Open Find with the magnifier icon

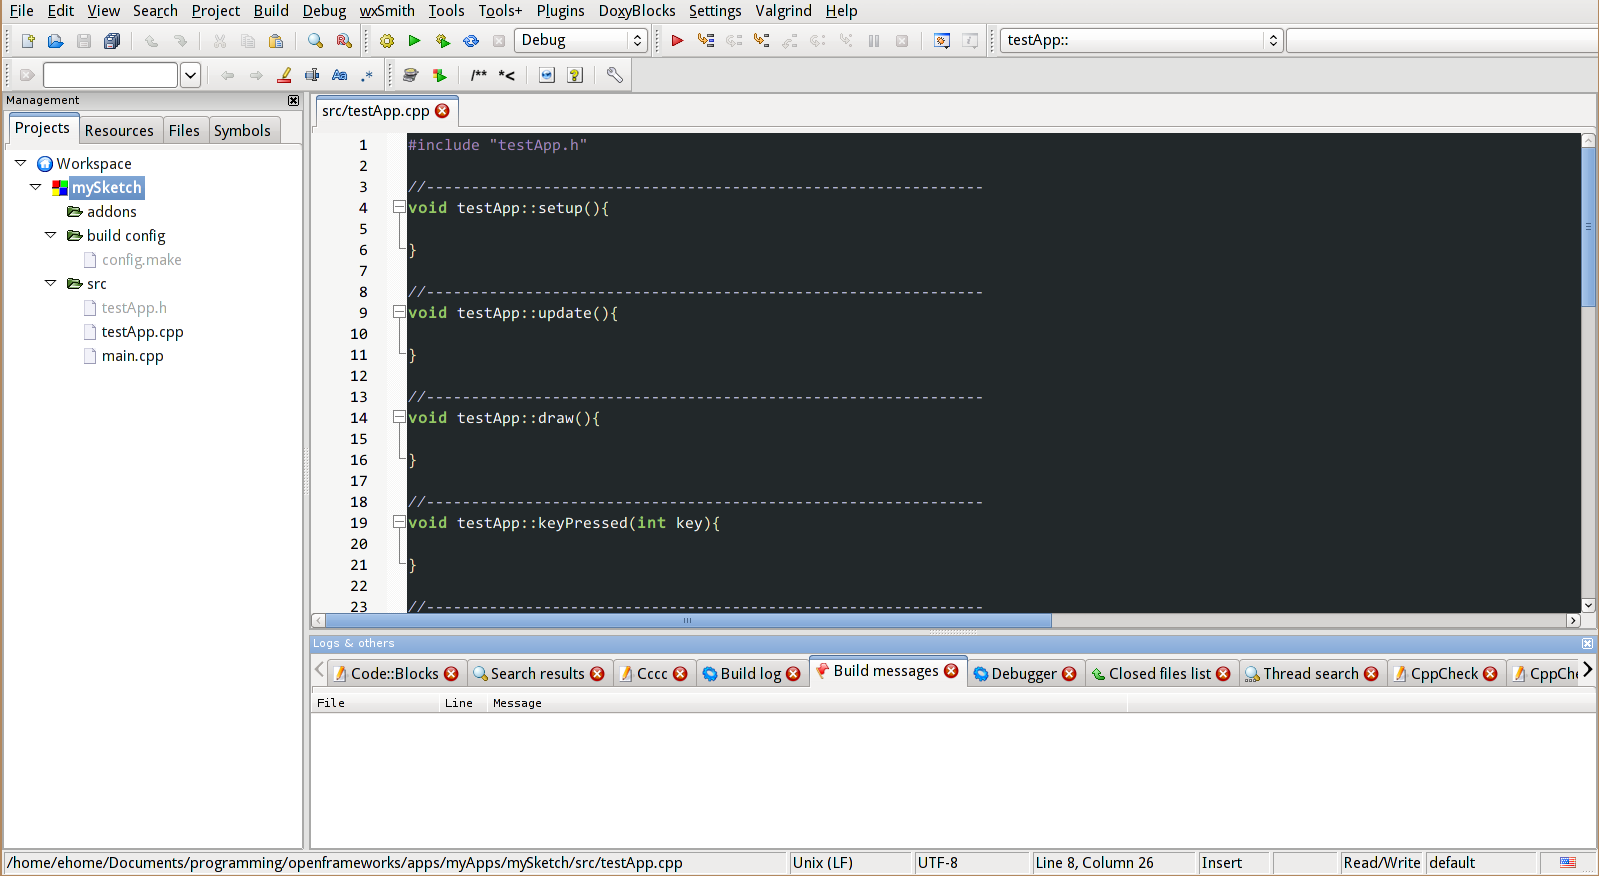[x=316, y=41]
